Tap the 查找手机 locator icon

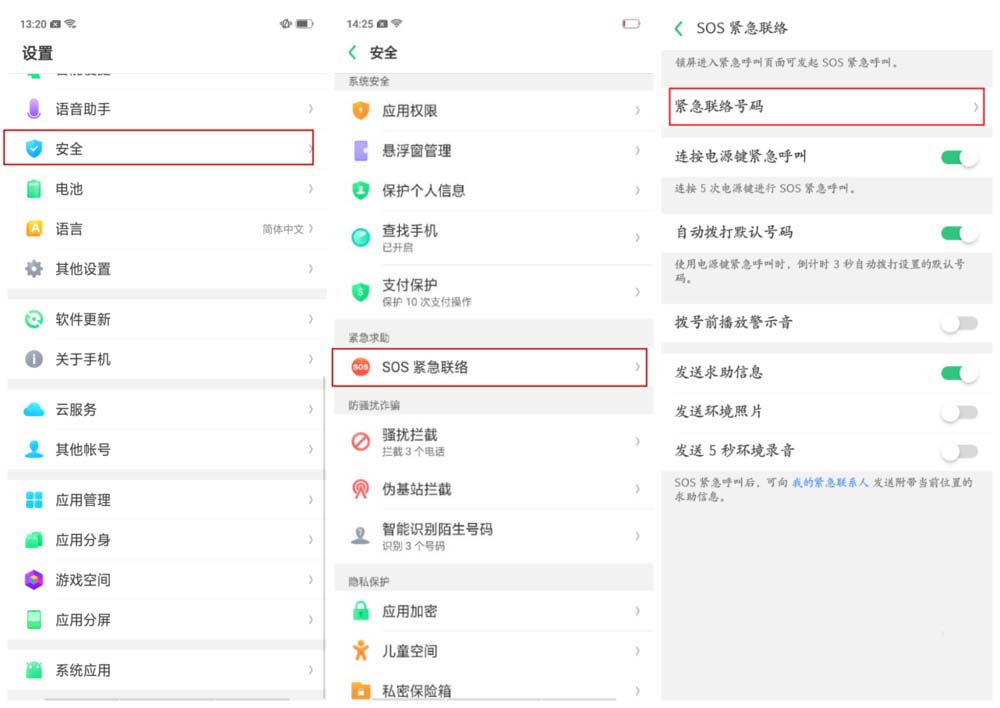point(361,237)
